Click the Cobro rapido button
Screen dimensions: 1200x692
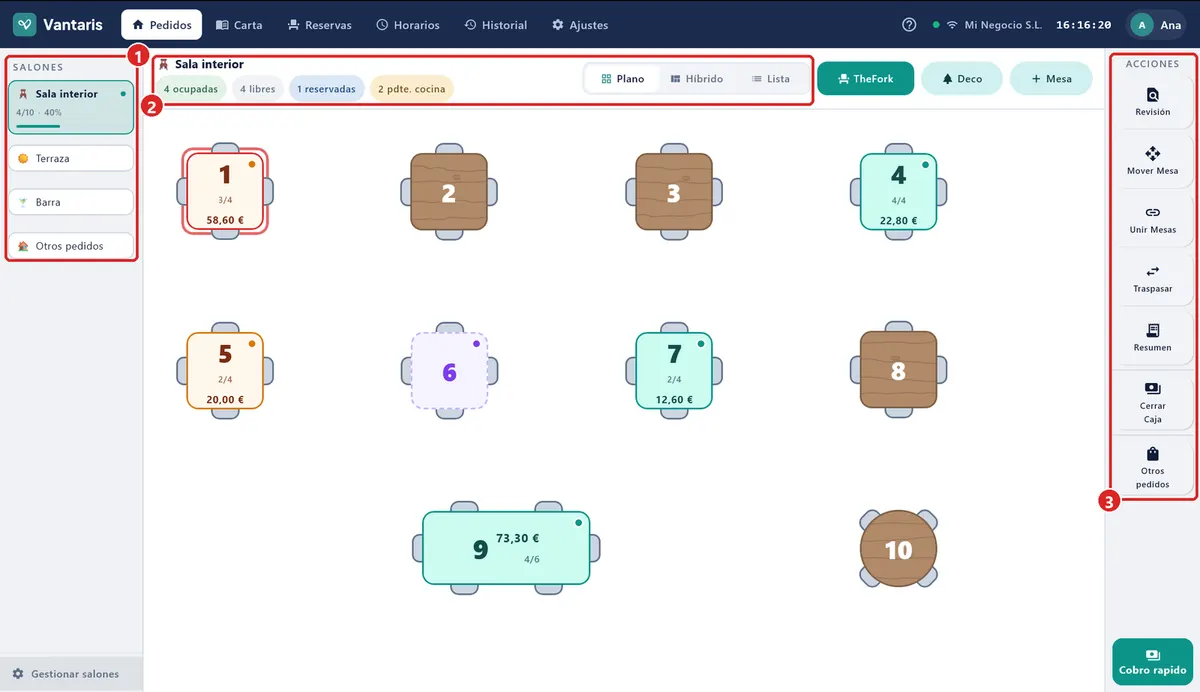1152,663
